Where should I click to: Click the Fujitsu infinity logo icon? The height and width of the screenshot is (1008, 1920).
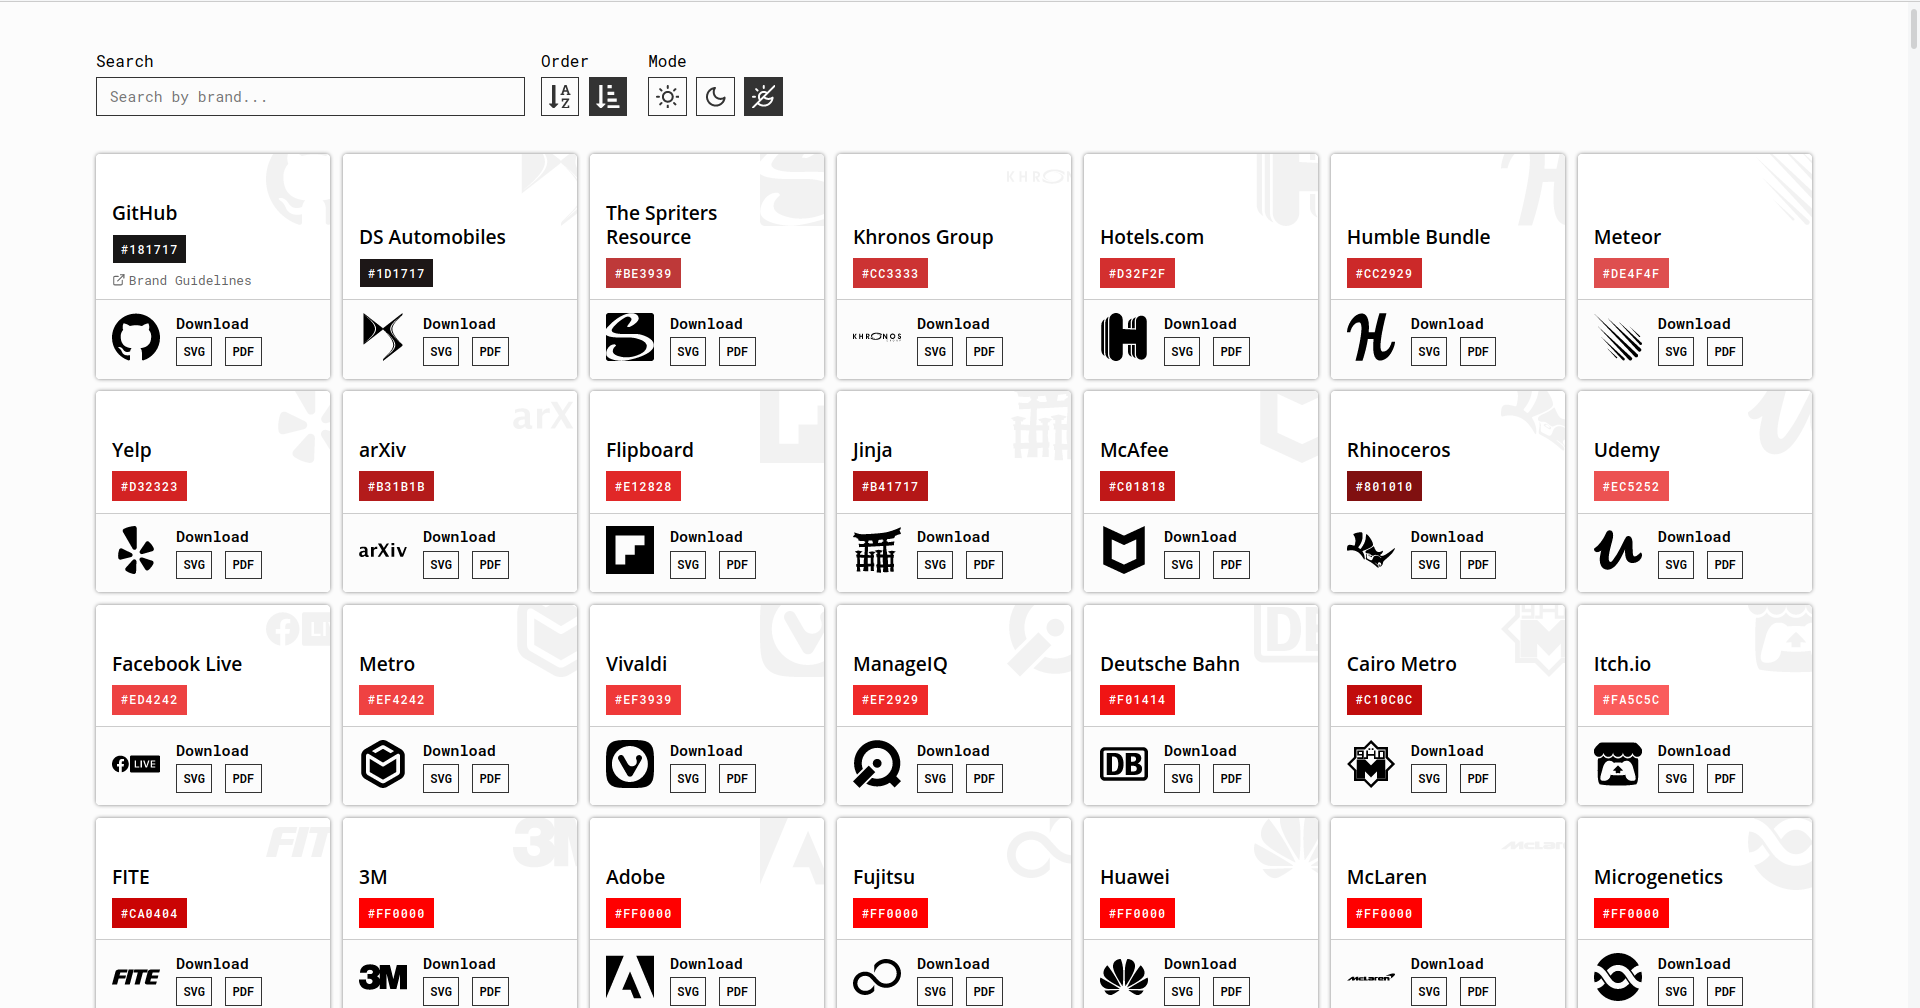tap(877, 977)
